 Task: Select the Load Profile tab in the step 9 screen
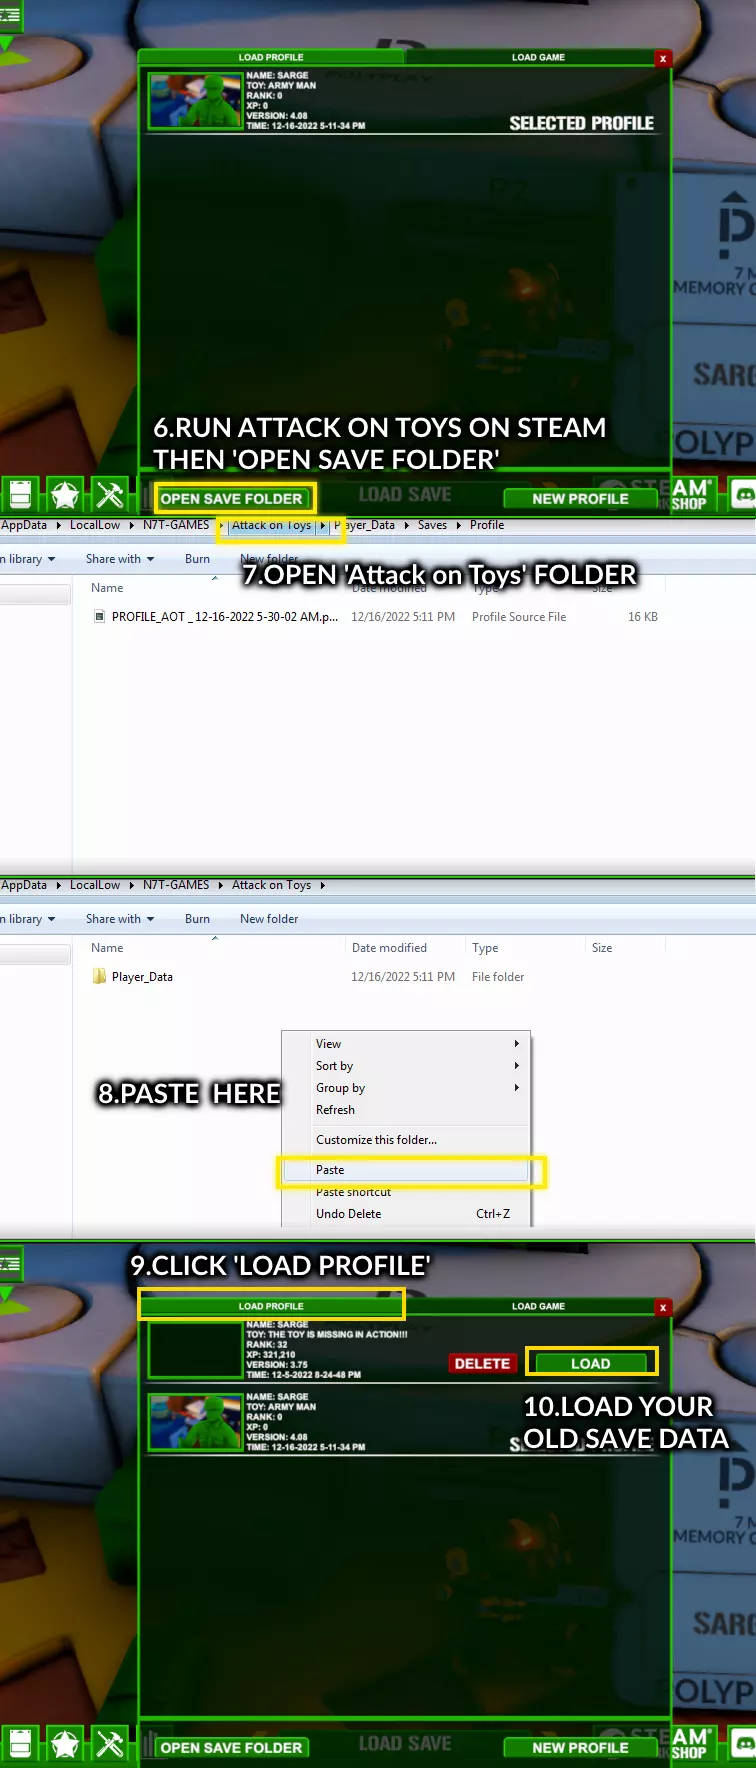point(271,1306)
